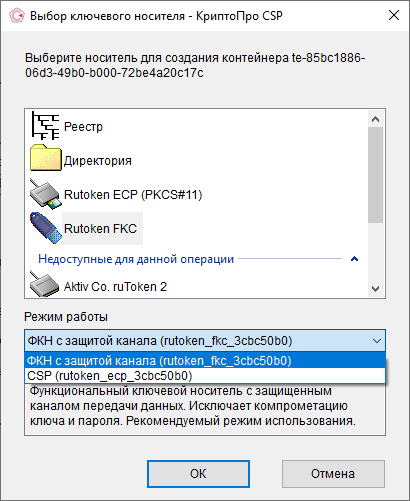Click the КриптоПро CSP logo in title bar

pyautogui.click(x=17, y=16)
